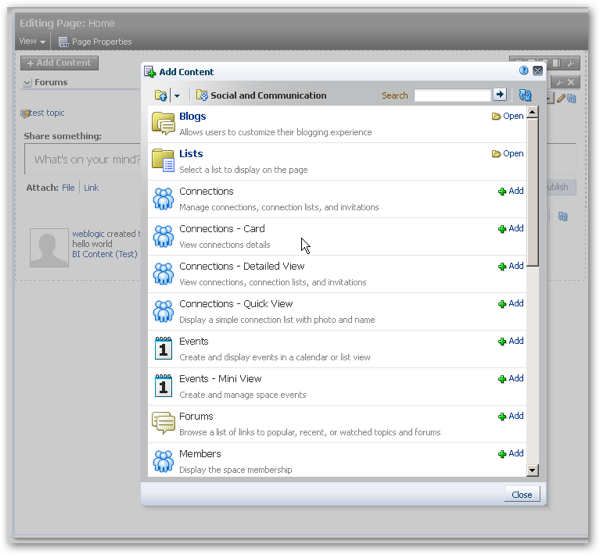This screenshot has width=600, height=555.
Task: Add the Events - Mini View component
Action: click(510, 379)
